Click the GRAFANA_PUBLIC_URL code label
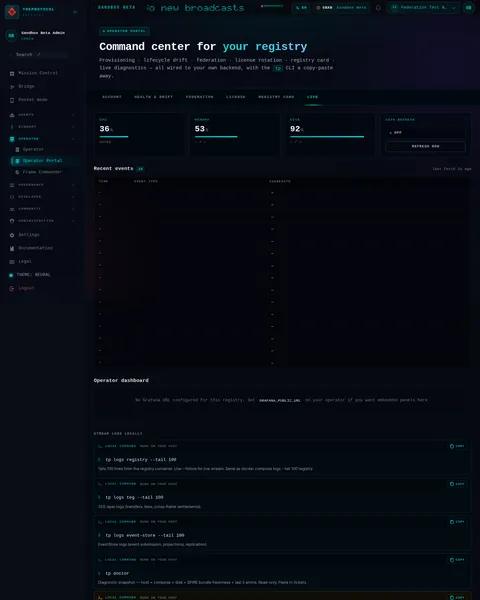The height and width of the screenshot is (600, 480). pos(280,400)
